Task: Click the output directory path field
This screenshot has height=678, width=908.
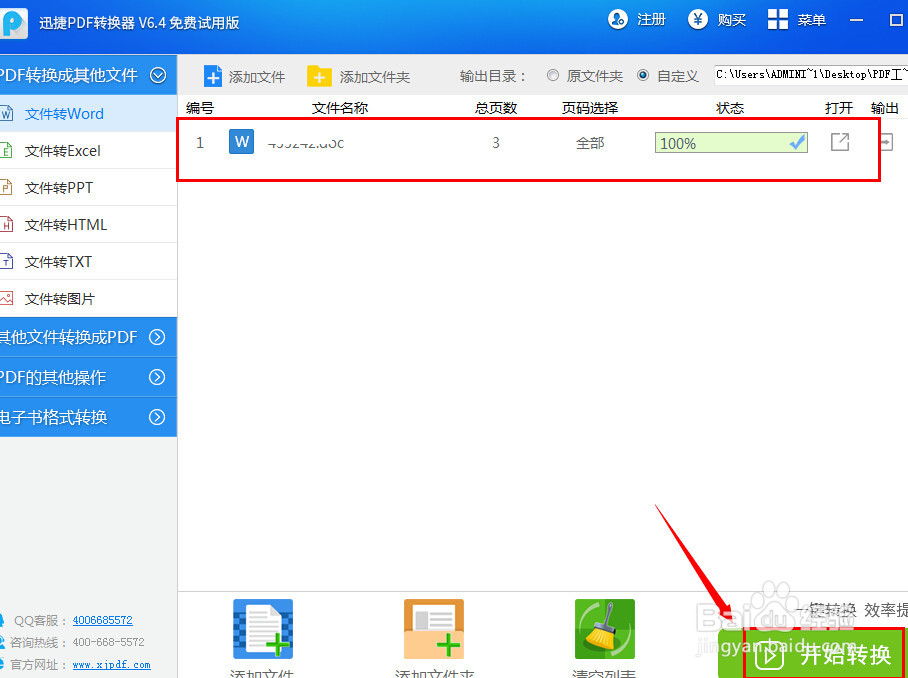Action: pos(811,75)
